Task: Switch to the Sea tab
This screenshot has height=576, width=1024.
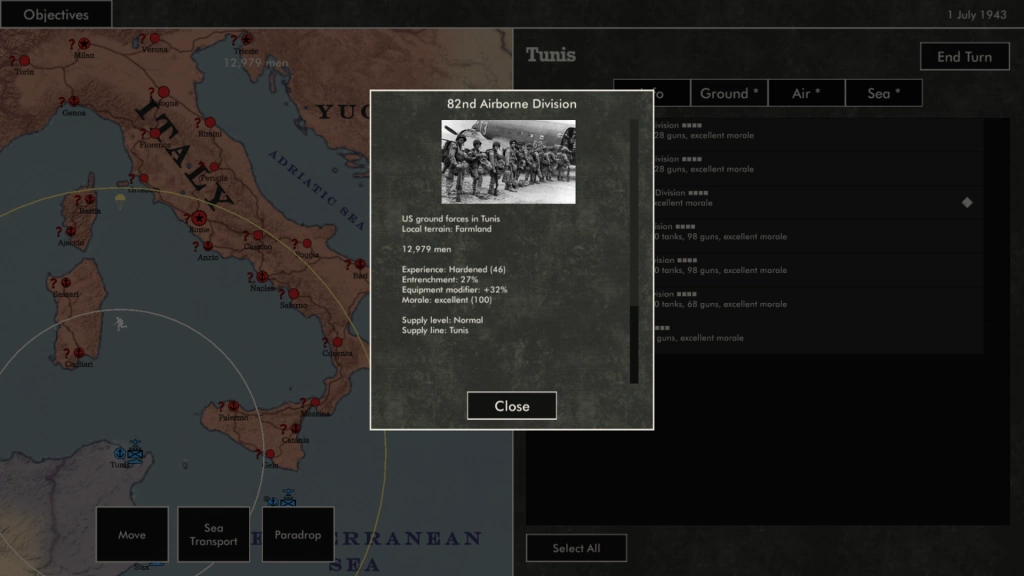Action: 883,93
